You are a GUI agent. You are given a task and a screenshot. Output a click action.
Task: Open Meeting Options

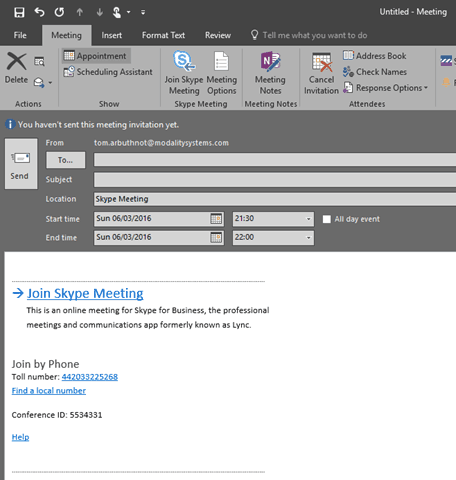click(x=222, y=73)
